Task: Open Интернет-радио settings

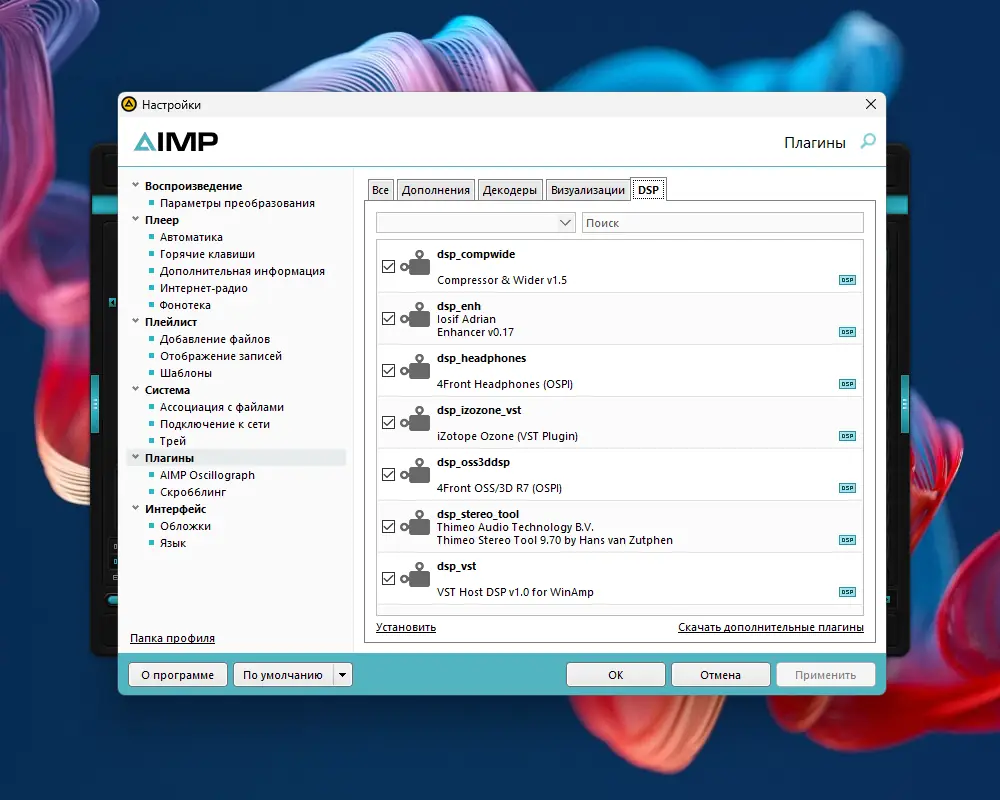Action: pyautogui.click(x=203, y=288)
